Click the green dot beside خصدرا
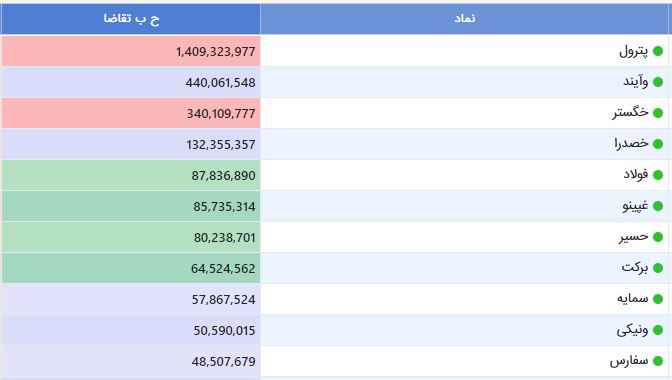Image resolution: width=672 pixels, height=380 pixels. [658, 144]
